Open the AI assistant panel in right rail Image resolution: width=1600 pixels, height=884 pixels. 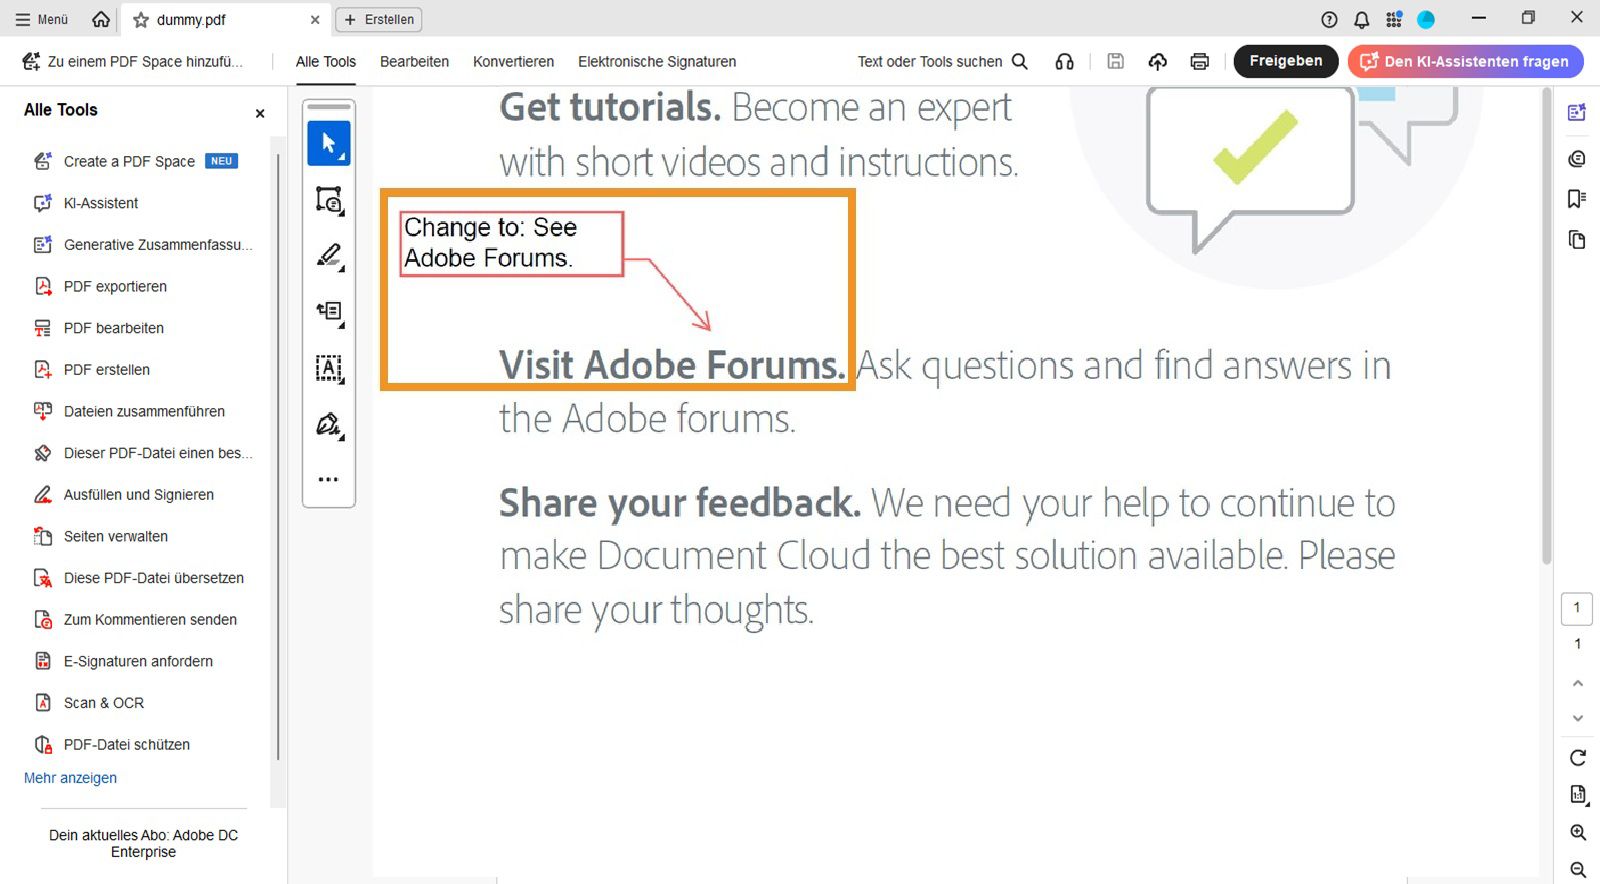tap(1577, 113)
